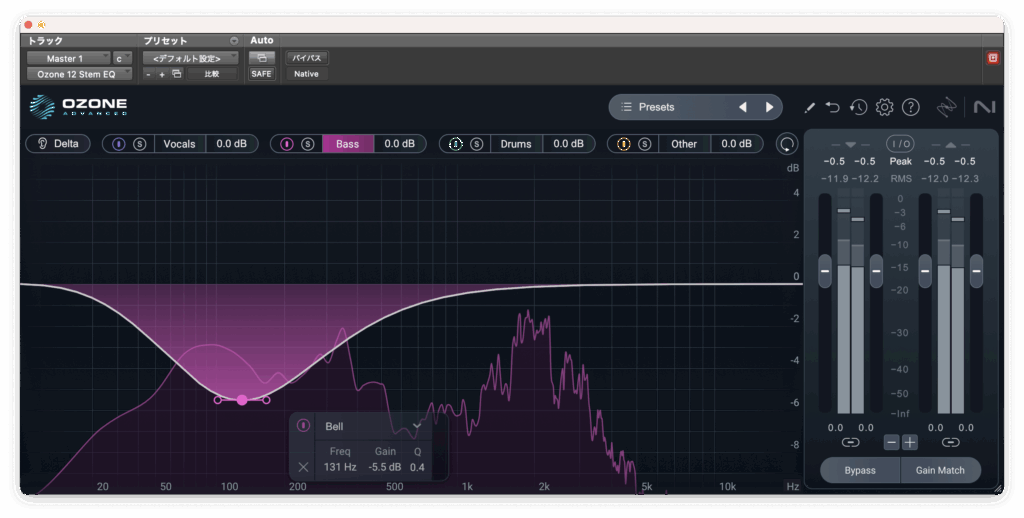Image resolution: width=1024 pixels, height=518 pixels.
Task: Open the Bell filter shape dropdown
Action: 417,426
